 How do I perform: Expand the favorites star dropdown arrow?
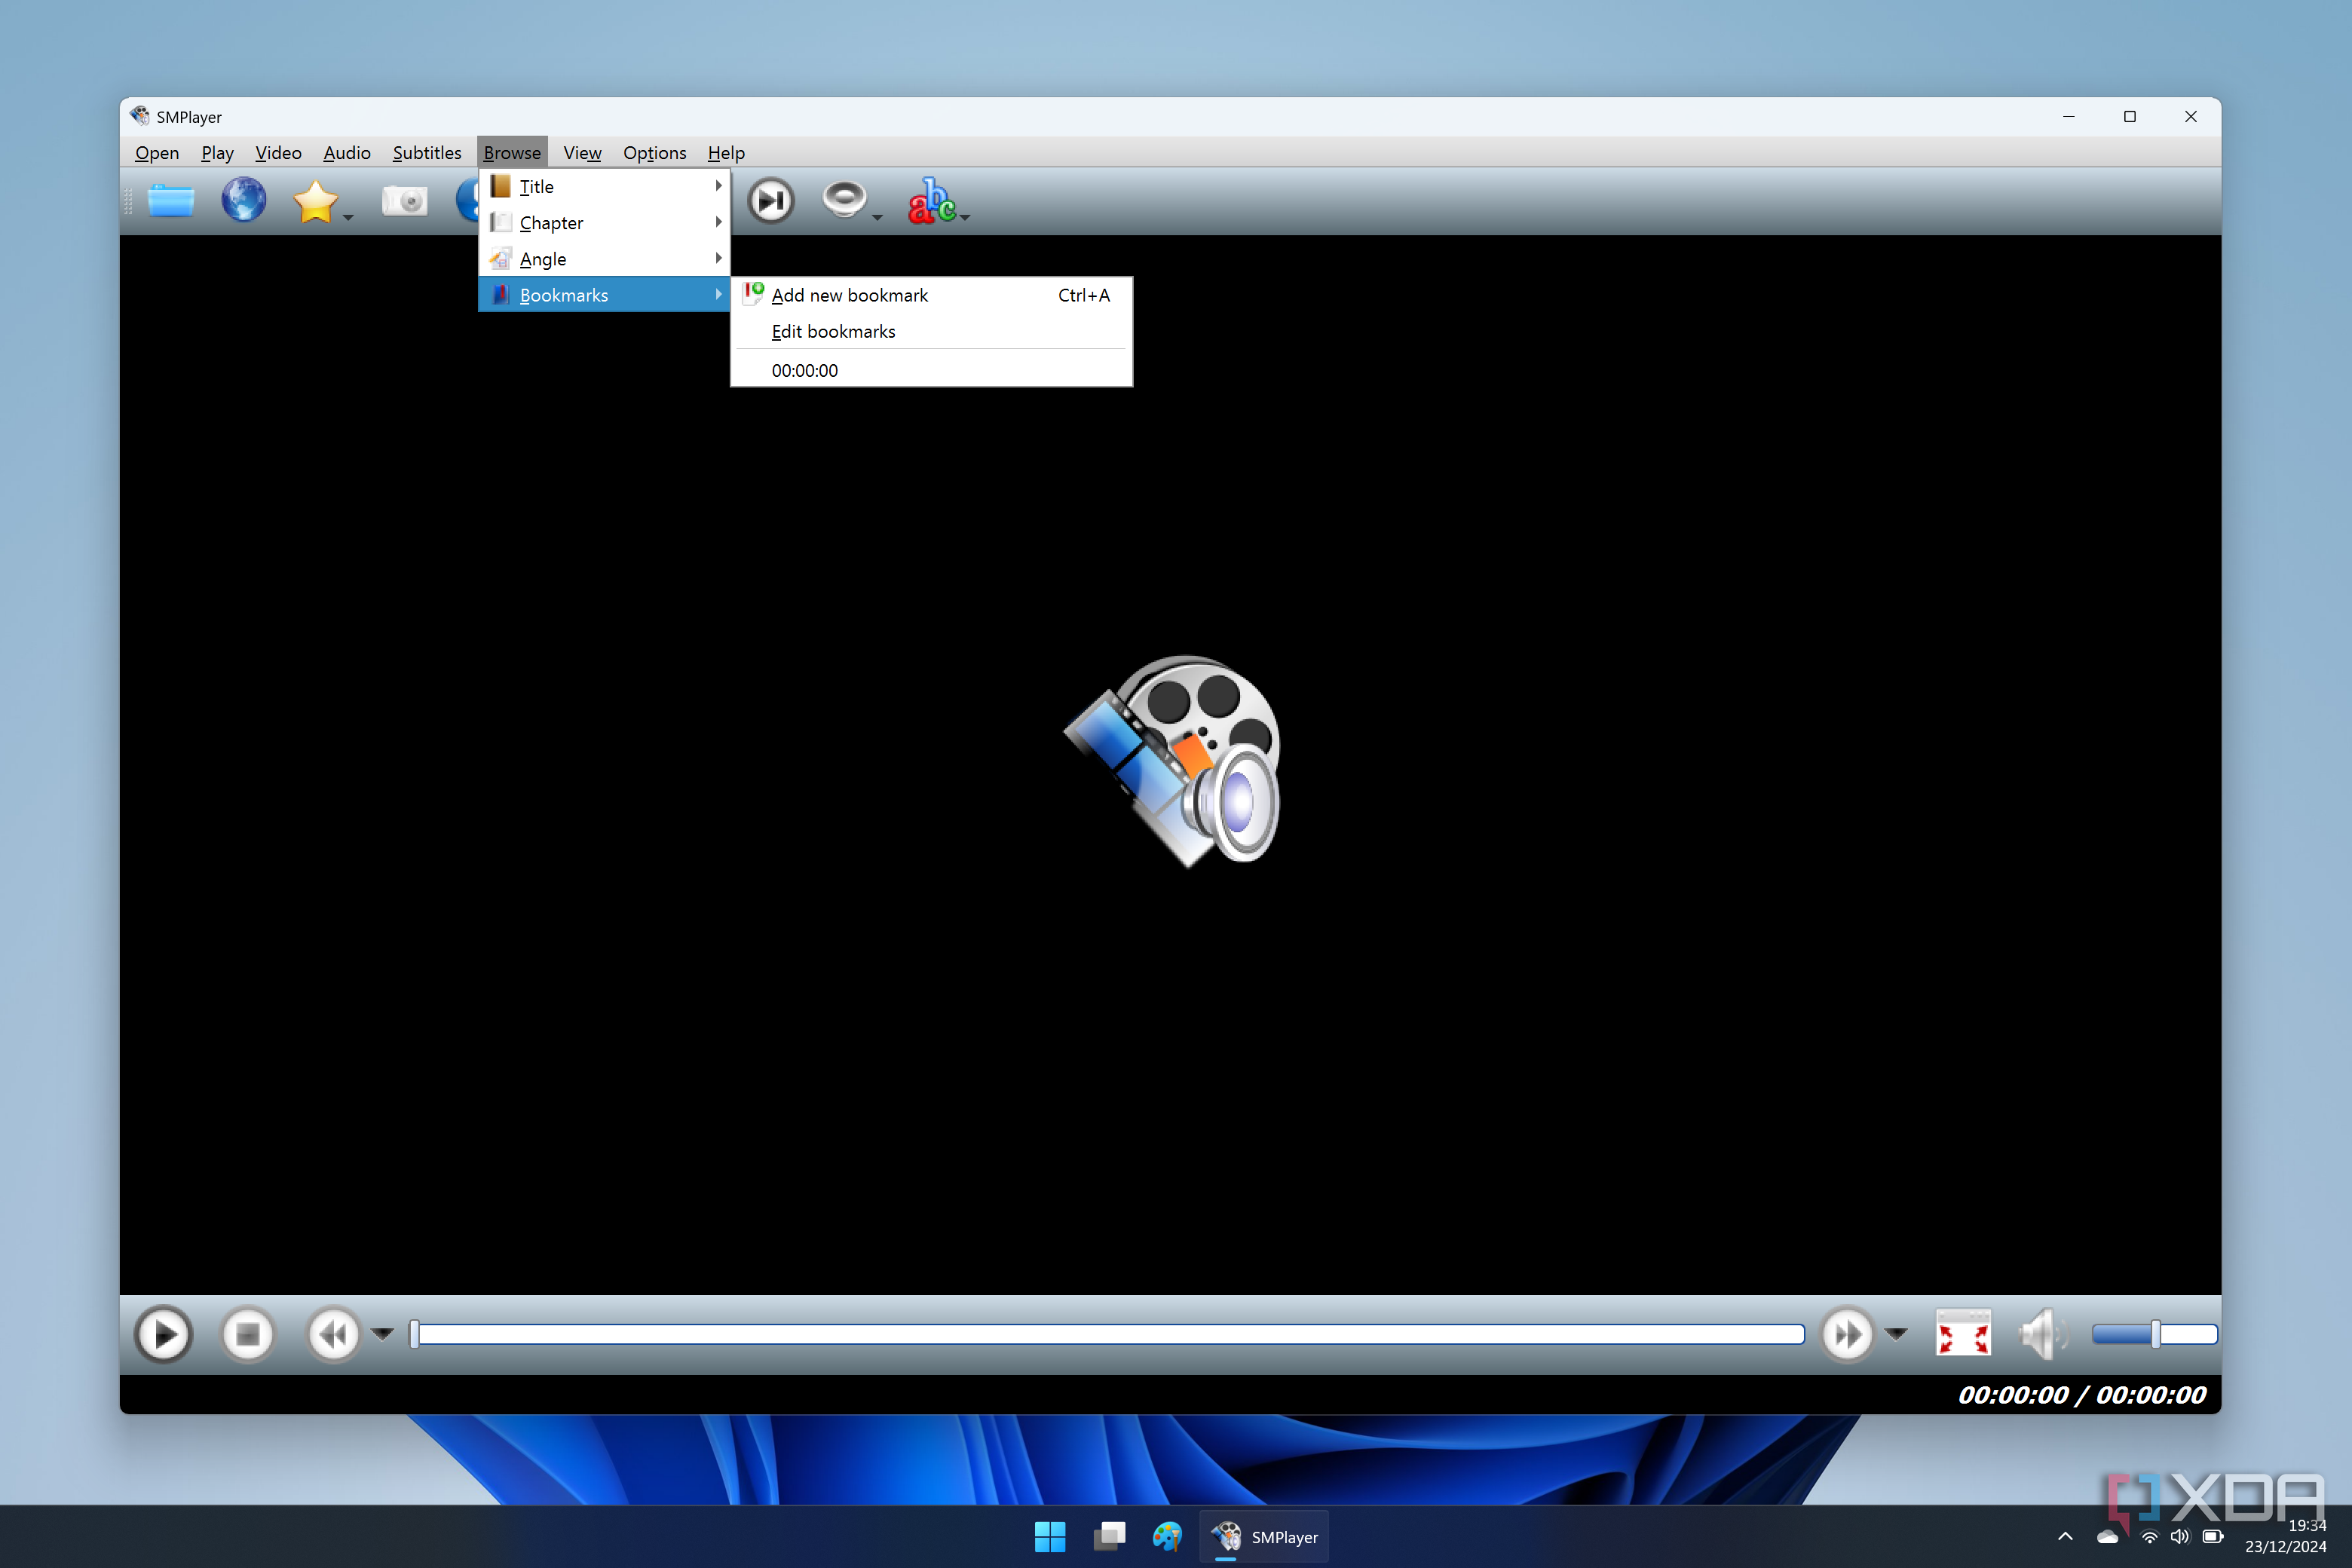(348, 217)
